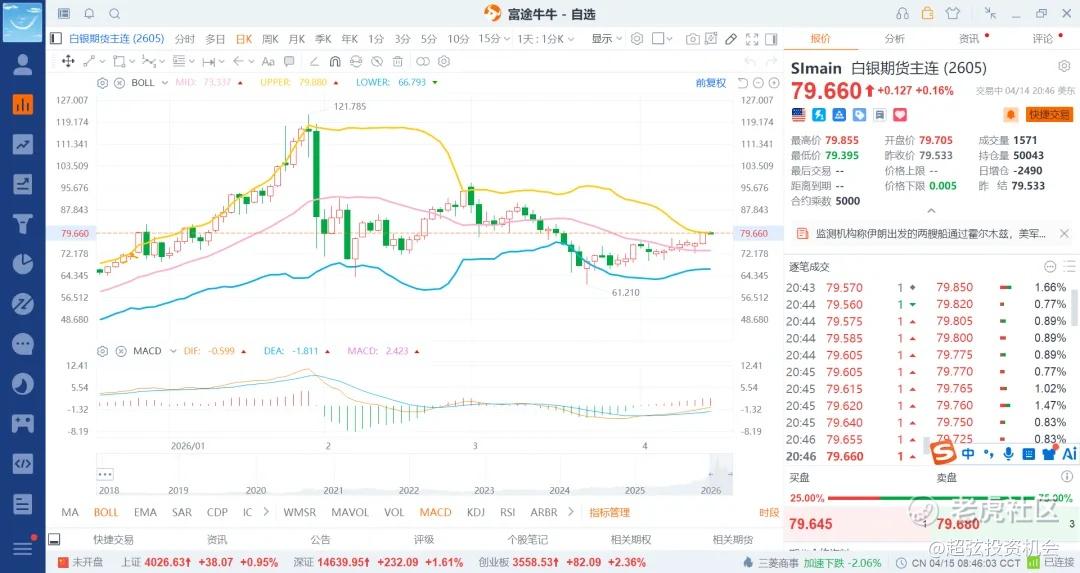Screen dimensions: 1080x573
Task: Toggle the KDJ indicator on
Action: click(x=476, y=512)
